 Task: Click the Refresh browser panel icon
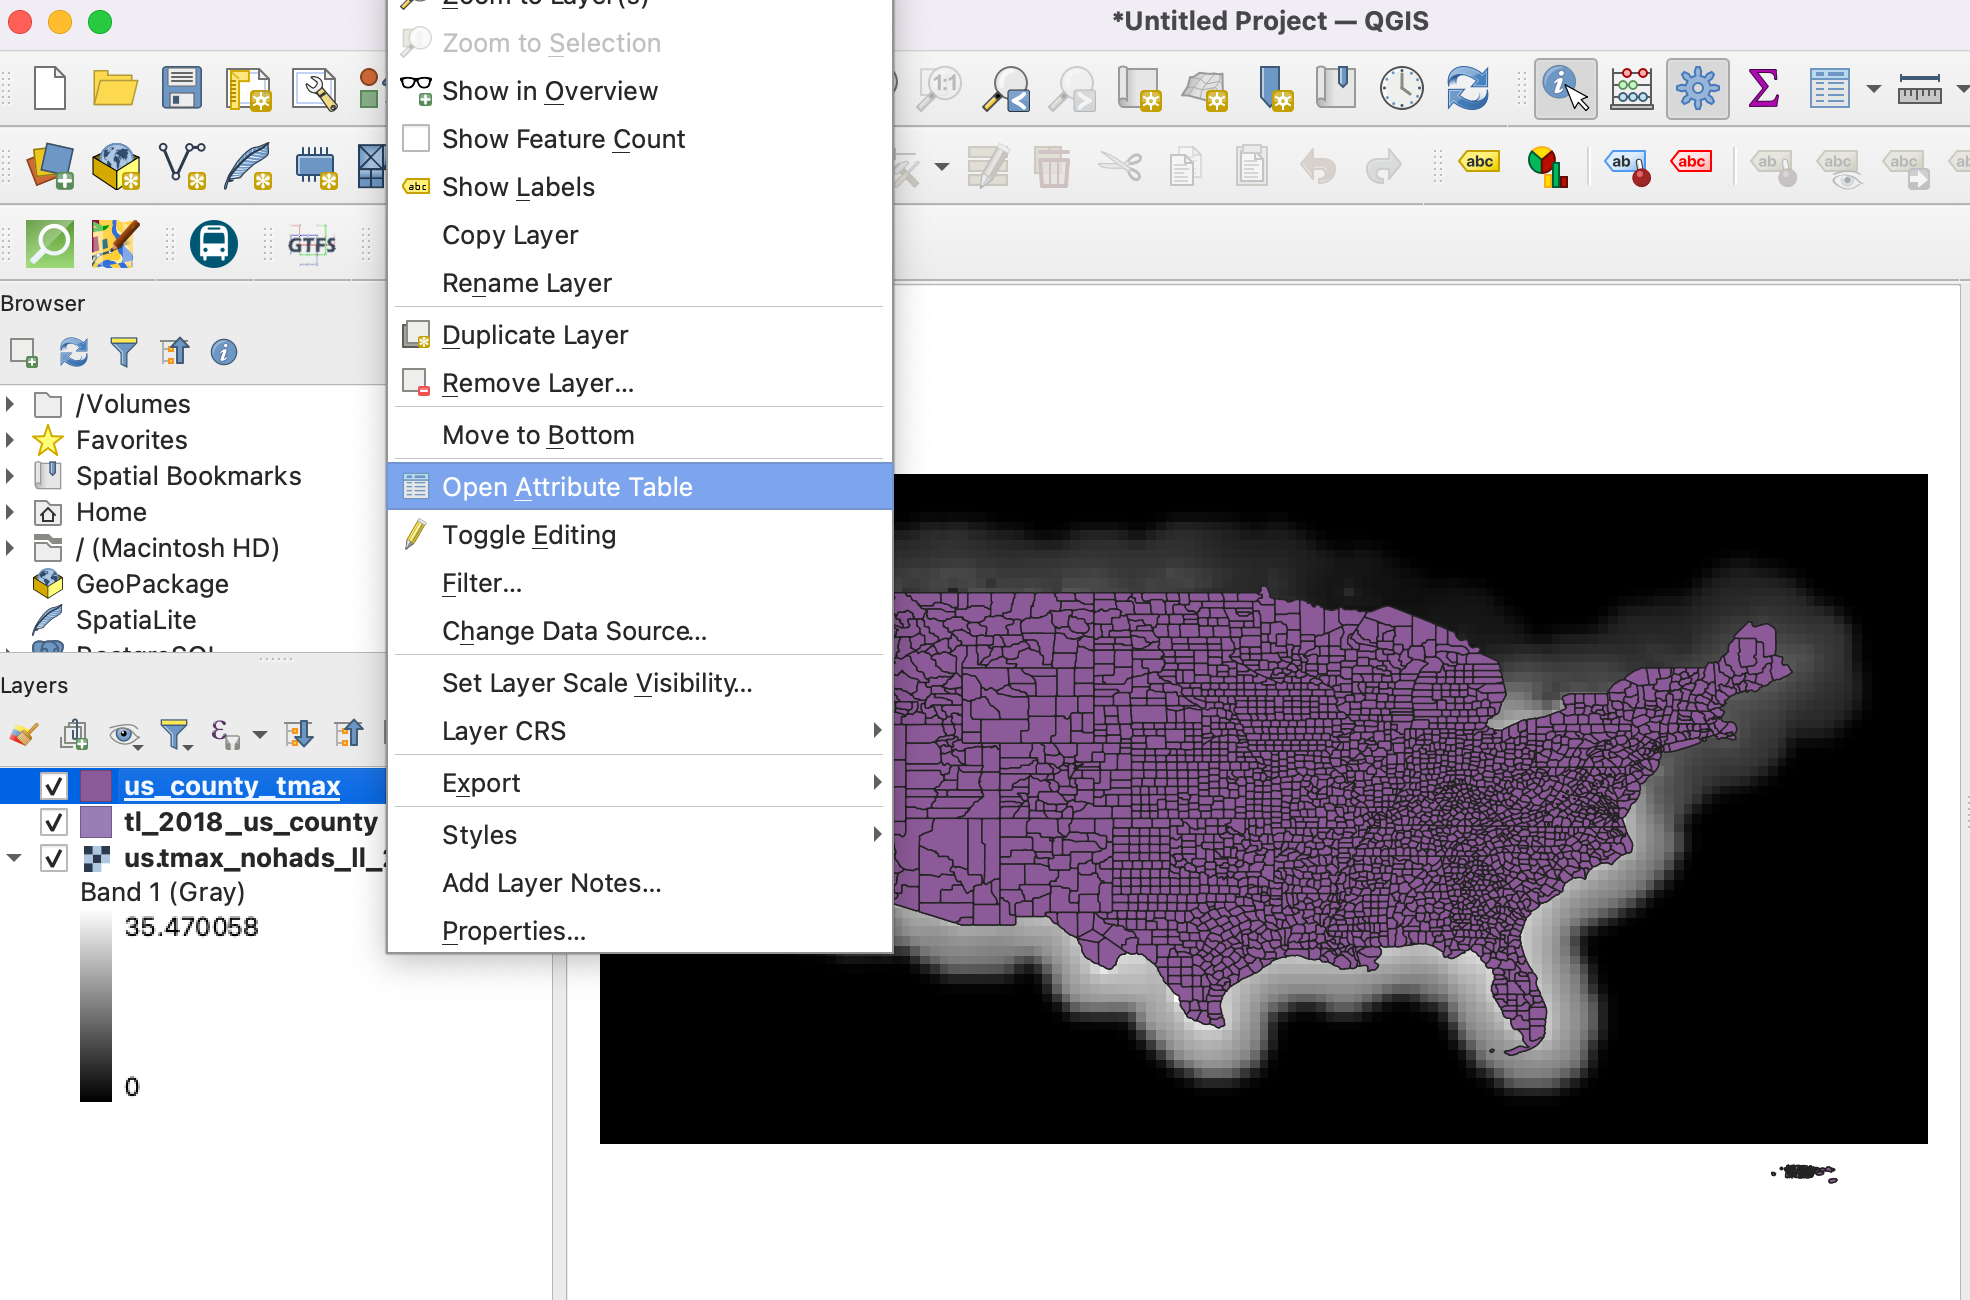pos(74,352)
